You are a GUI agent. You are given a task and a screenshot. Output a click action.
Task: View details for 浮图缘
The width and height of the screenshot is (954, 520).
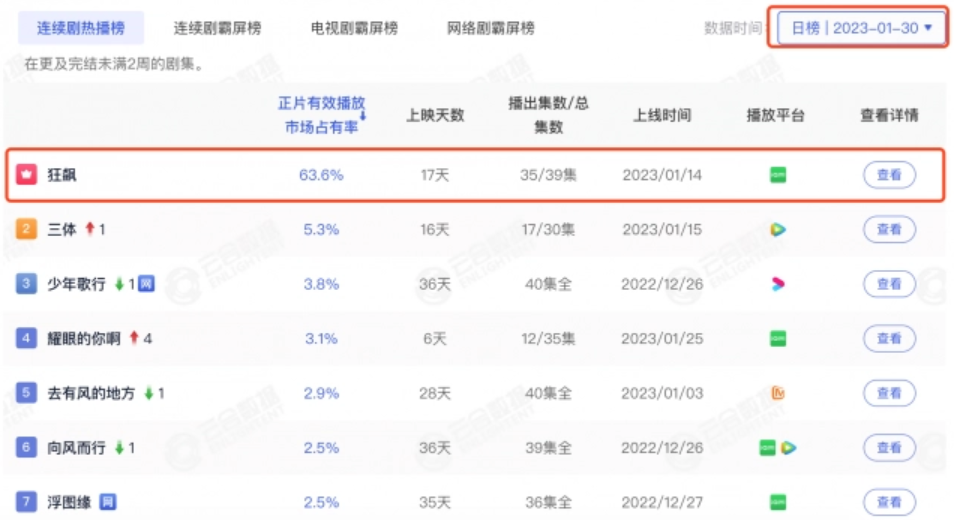[889, 502]
